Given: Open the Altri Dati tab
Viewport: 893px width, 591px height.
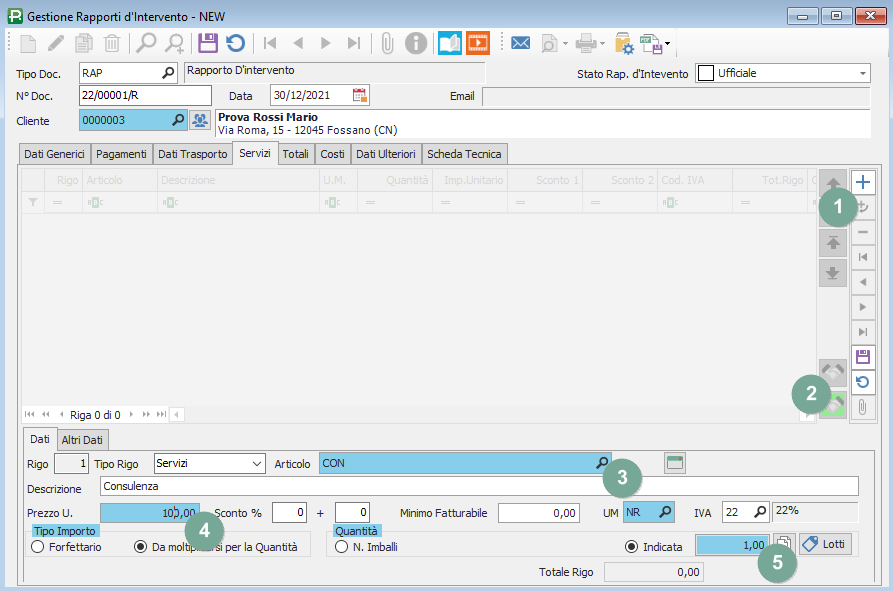Looking at the screenshot, I should click(83, 440).
